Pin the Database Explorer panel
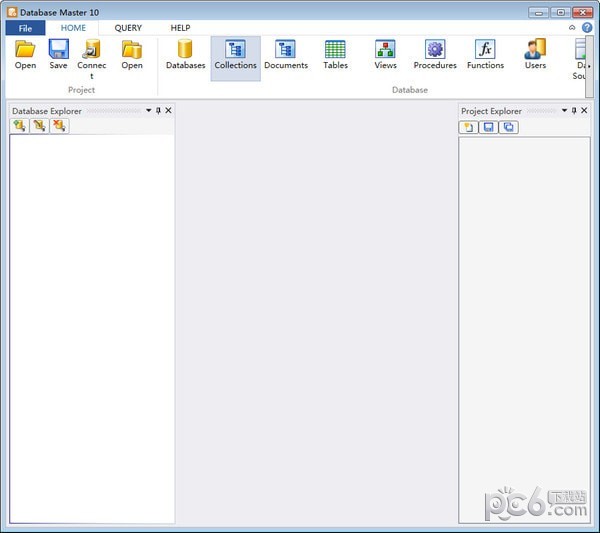Viewport: 600px width, 533px height. click(158, 111)
